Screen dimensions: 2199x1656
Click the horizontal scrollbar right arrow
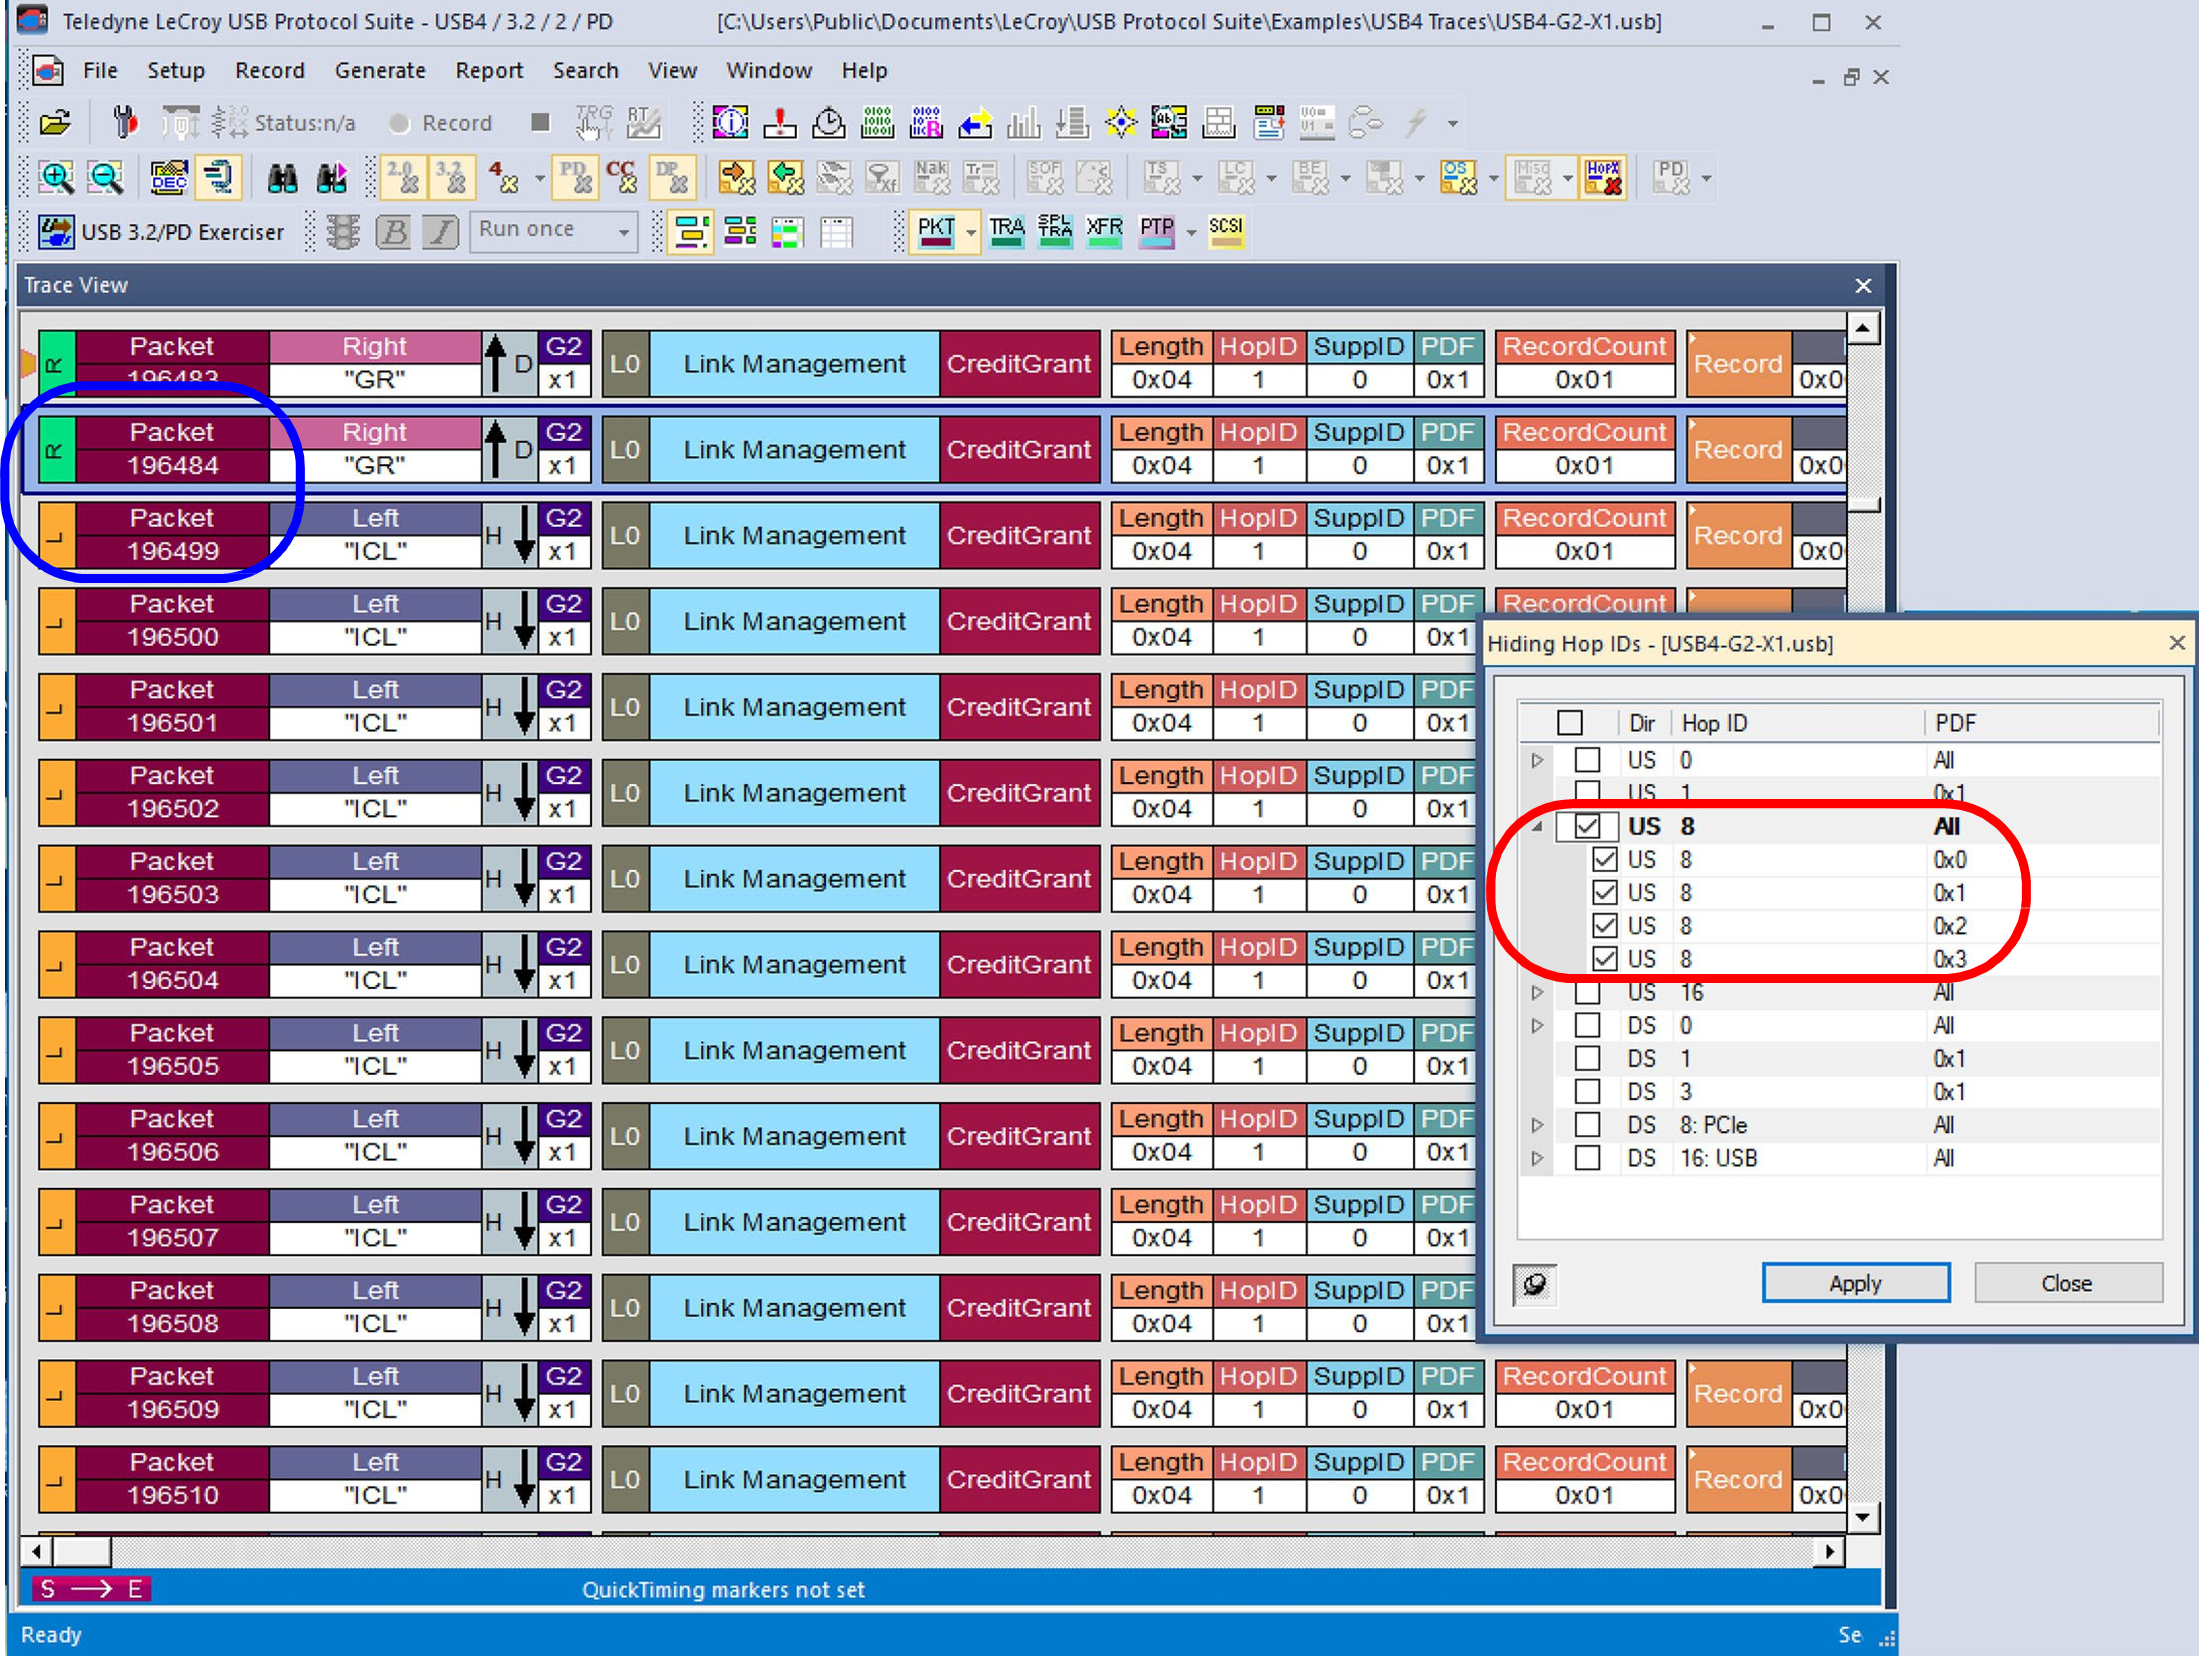(1829, 1551)
